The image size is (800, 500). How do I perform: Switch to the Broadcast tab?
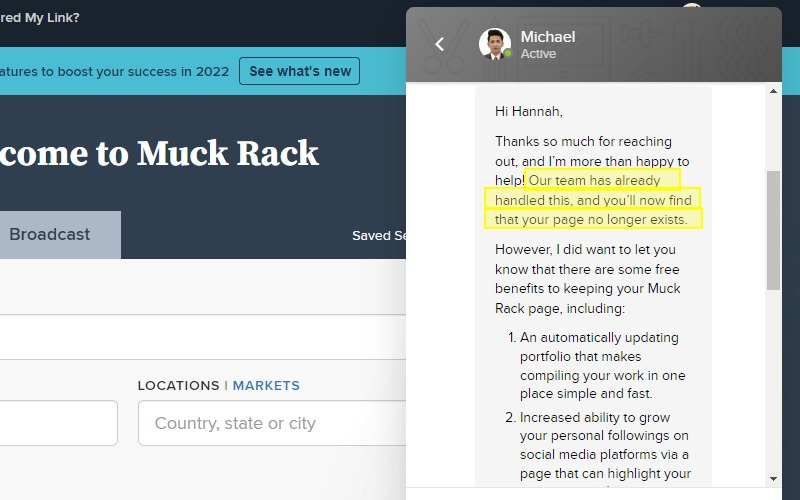click(49, 235)
